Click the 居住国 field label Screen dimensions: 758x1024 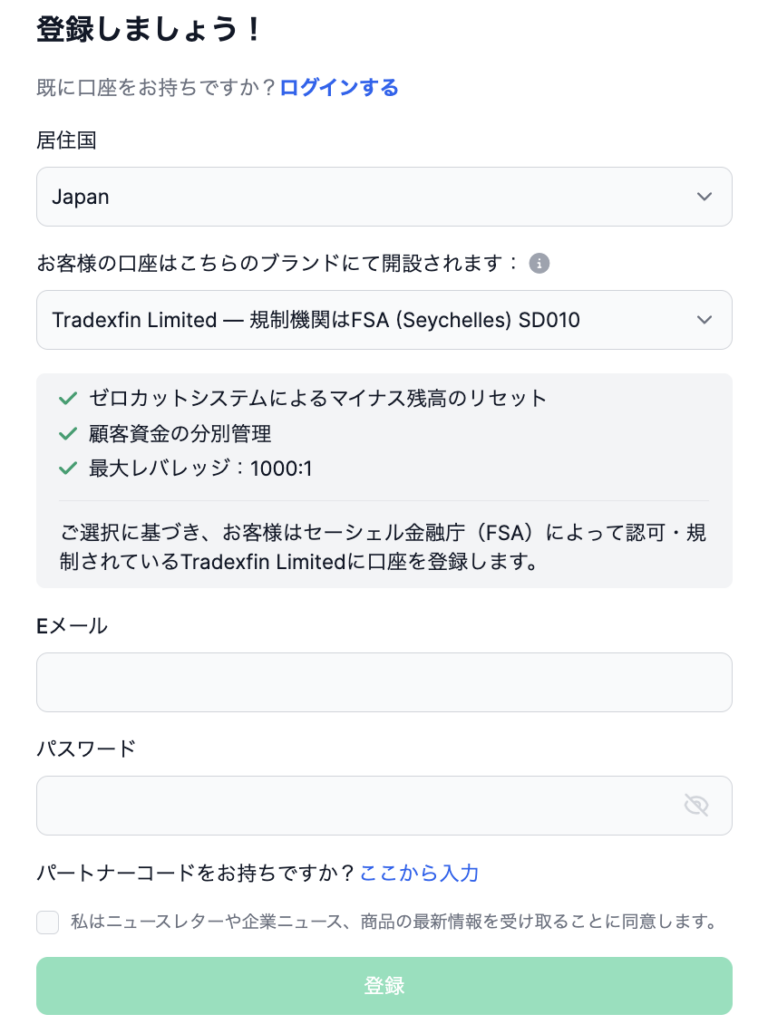pyautogui.click(x=66, y=141)
